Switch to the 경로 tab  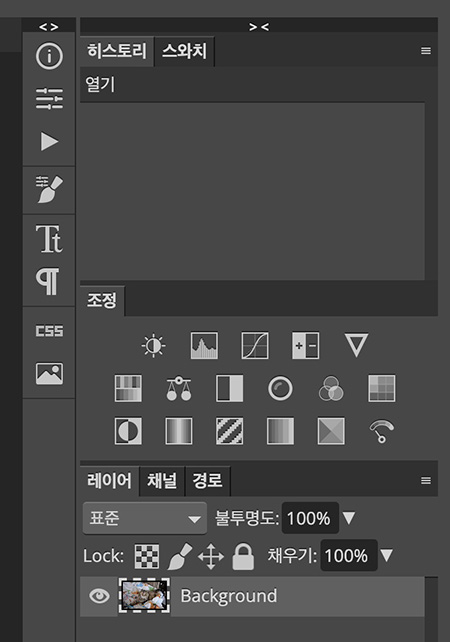(208, 481)
